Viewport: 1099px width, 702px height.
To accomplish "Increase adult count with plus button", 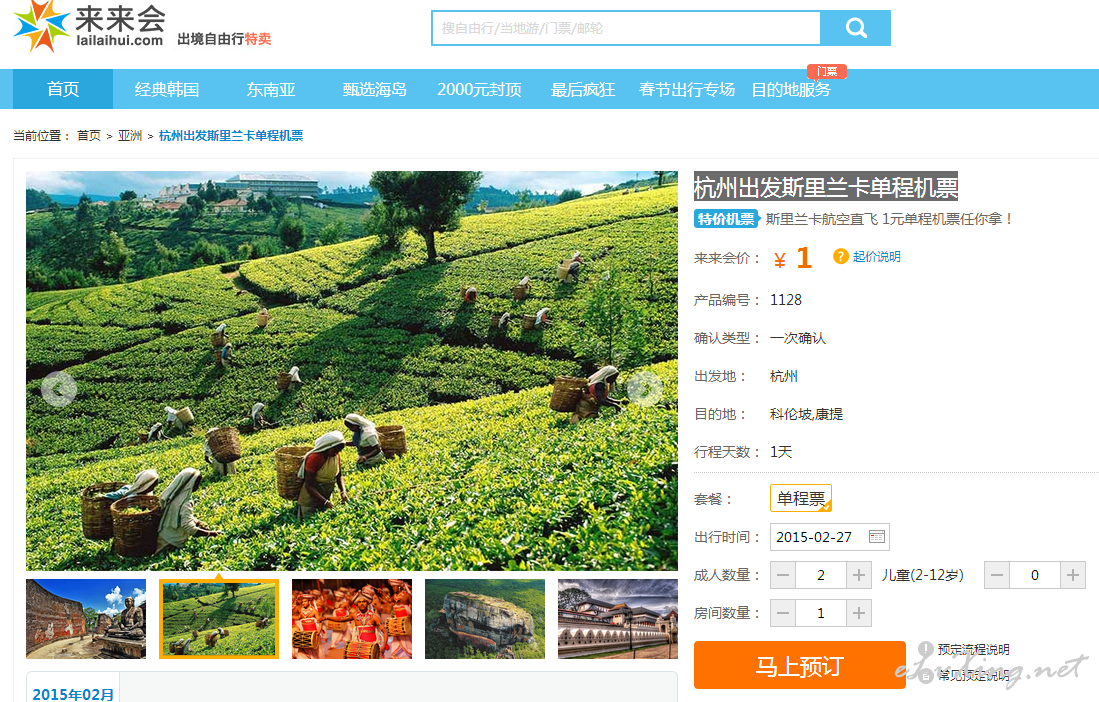I will coord(859,575).
